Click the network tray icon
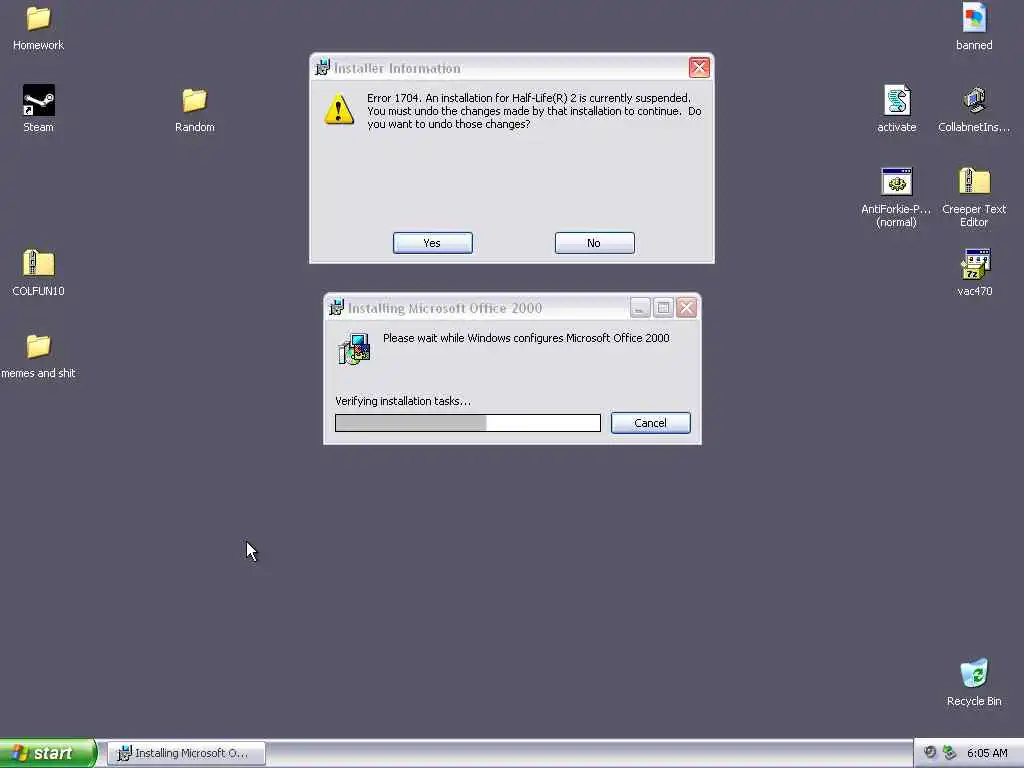 click(949, 753)
